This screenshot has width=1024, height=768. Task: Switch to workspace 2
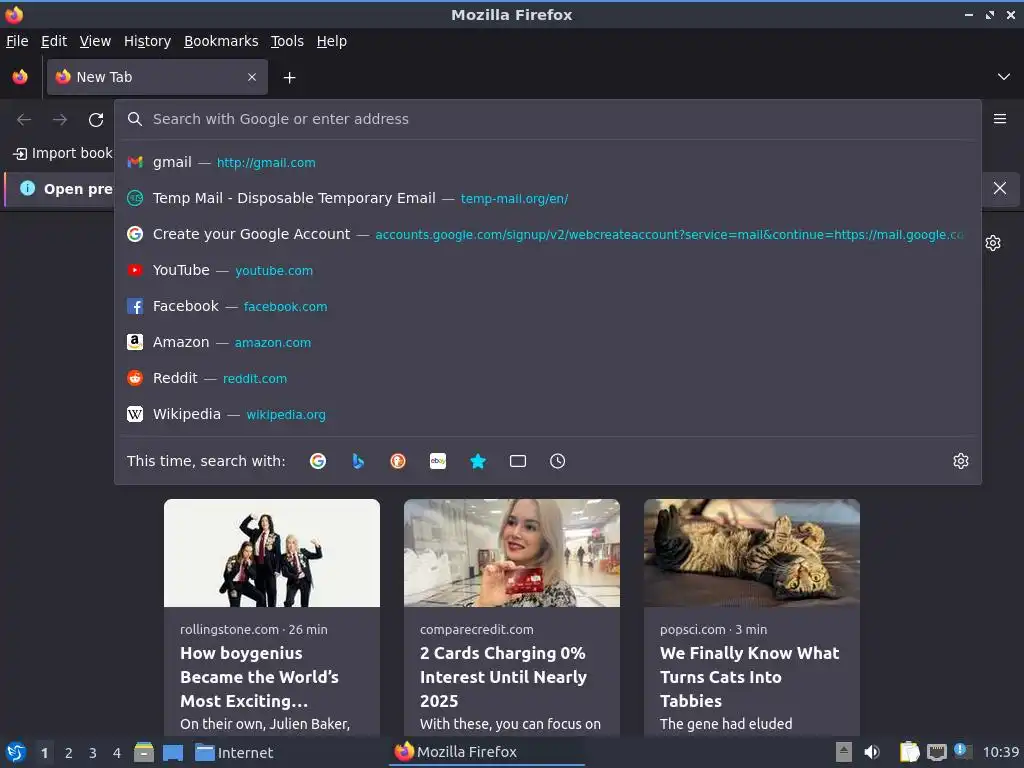point(69,753)
